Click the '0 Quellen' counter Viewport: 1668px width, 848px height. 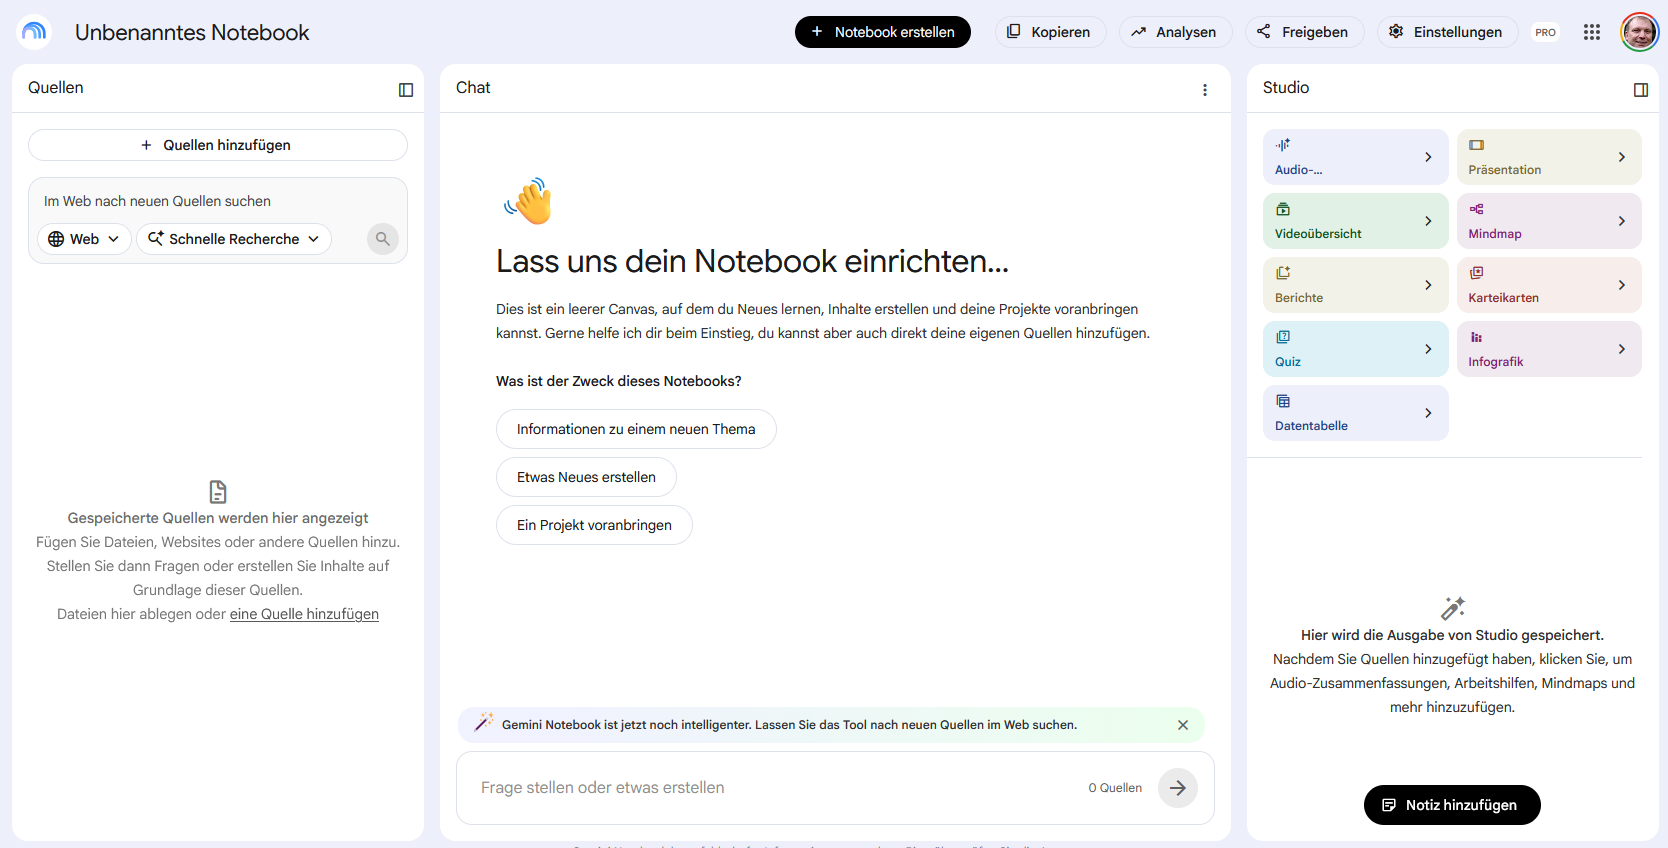pos(1115,788)
